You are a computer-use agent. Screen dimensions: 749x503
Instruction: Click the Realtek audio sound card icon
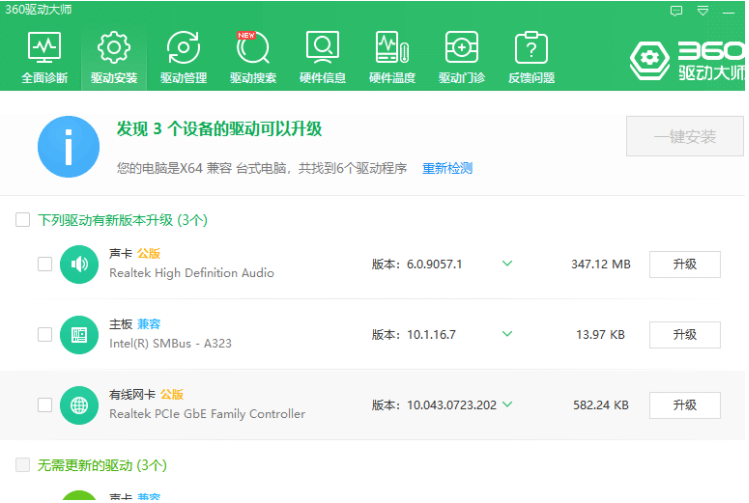tap(79, 264)
